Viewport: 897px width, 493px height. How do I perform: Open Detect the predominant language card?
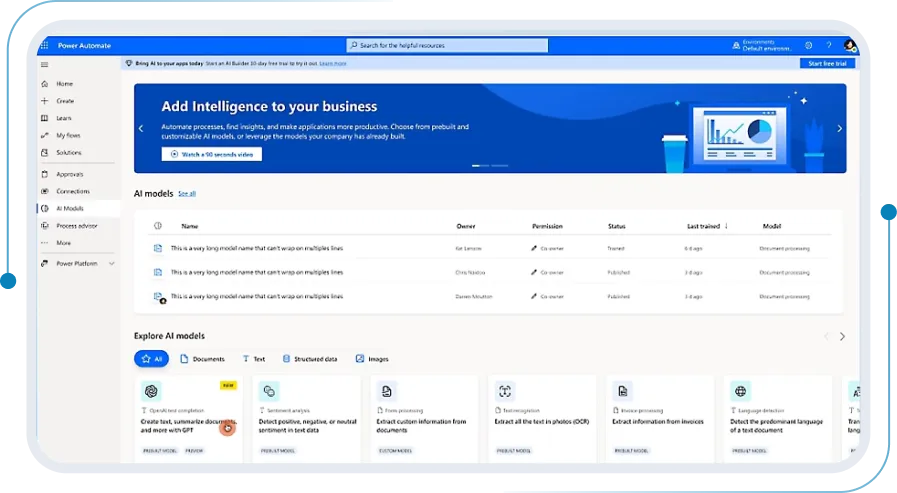pyautogui.click(x=778, y=419)
